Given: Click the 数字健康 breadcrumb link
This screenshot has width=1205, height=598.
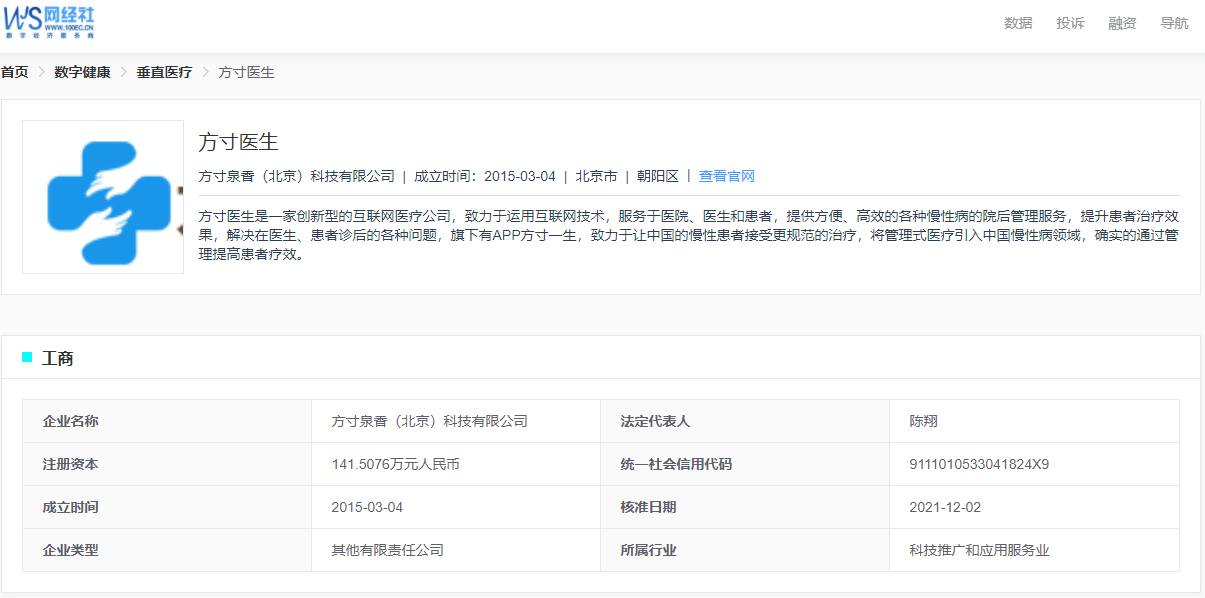Looking at the screenshot, I should point(82,72).
